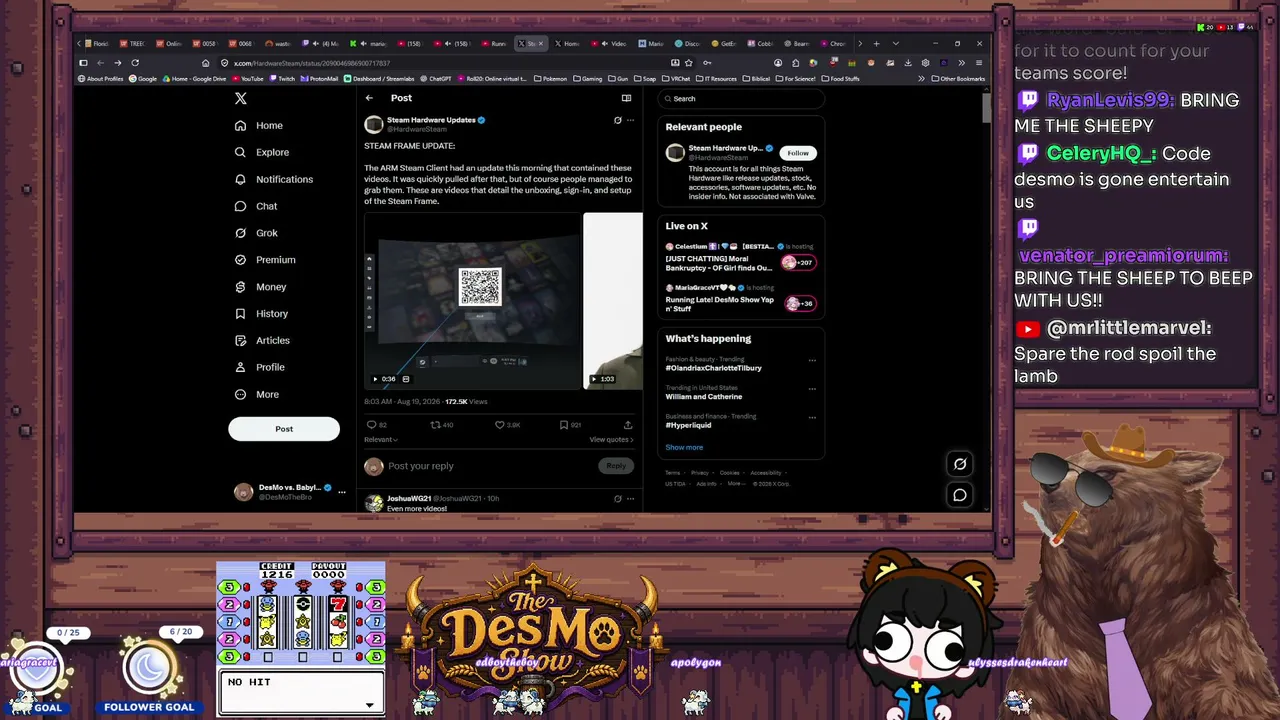Click the Grok icon on Steam Hardware post

tap(617, 120)
